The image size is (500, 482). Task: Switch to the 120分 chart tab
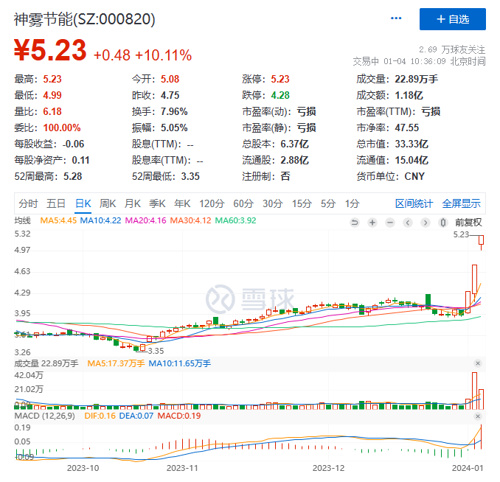click(212, 203)
